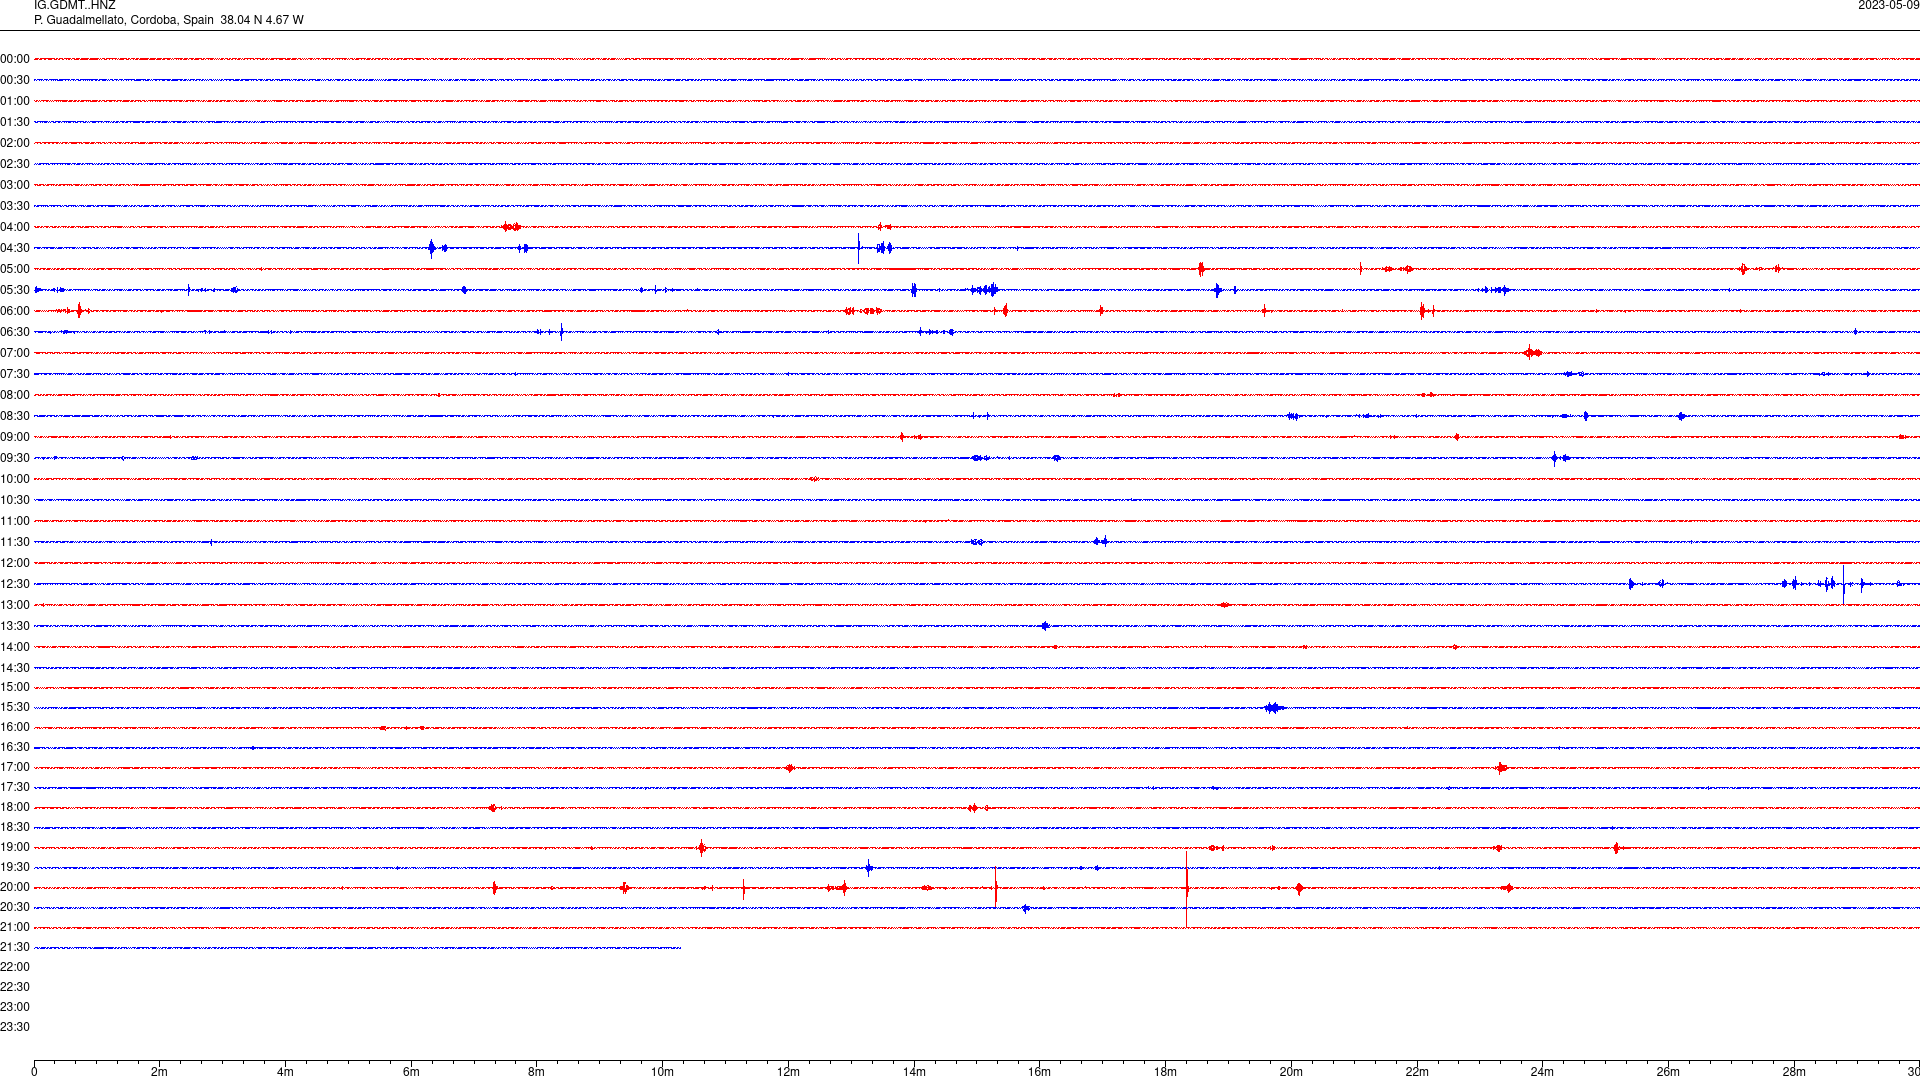Image resolution: width=1920 pixels, height=1080 pixels.
Task: Select the 04:00 time row label
Action: pos(15,227)
